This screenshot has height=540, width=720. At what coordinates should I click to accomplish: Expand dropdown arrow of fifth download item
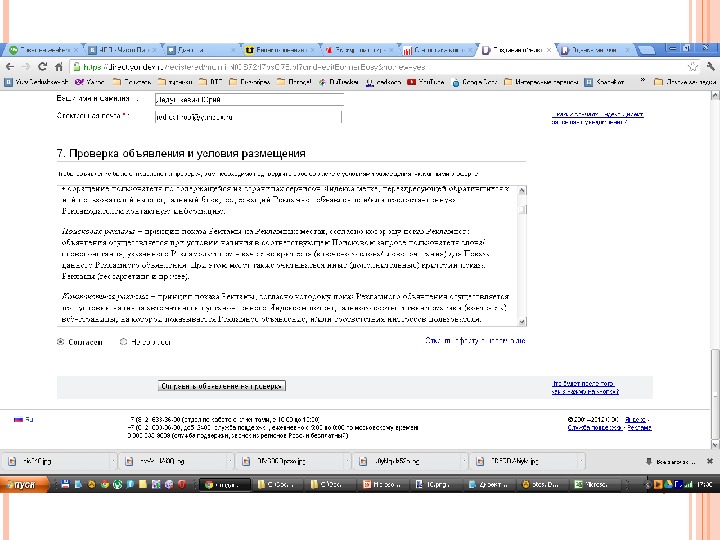click(581, 461)
